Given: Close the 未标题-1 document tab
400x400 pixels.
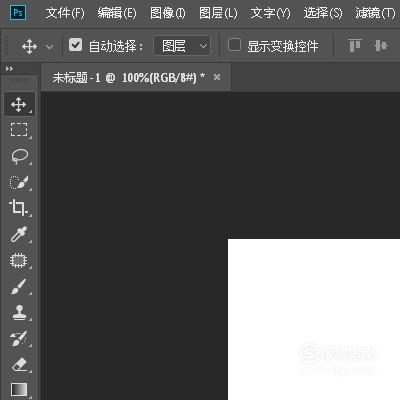Looking at the screenshot, I should coord(217,77).
